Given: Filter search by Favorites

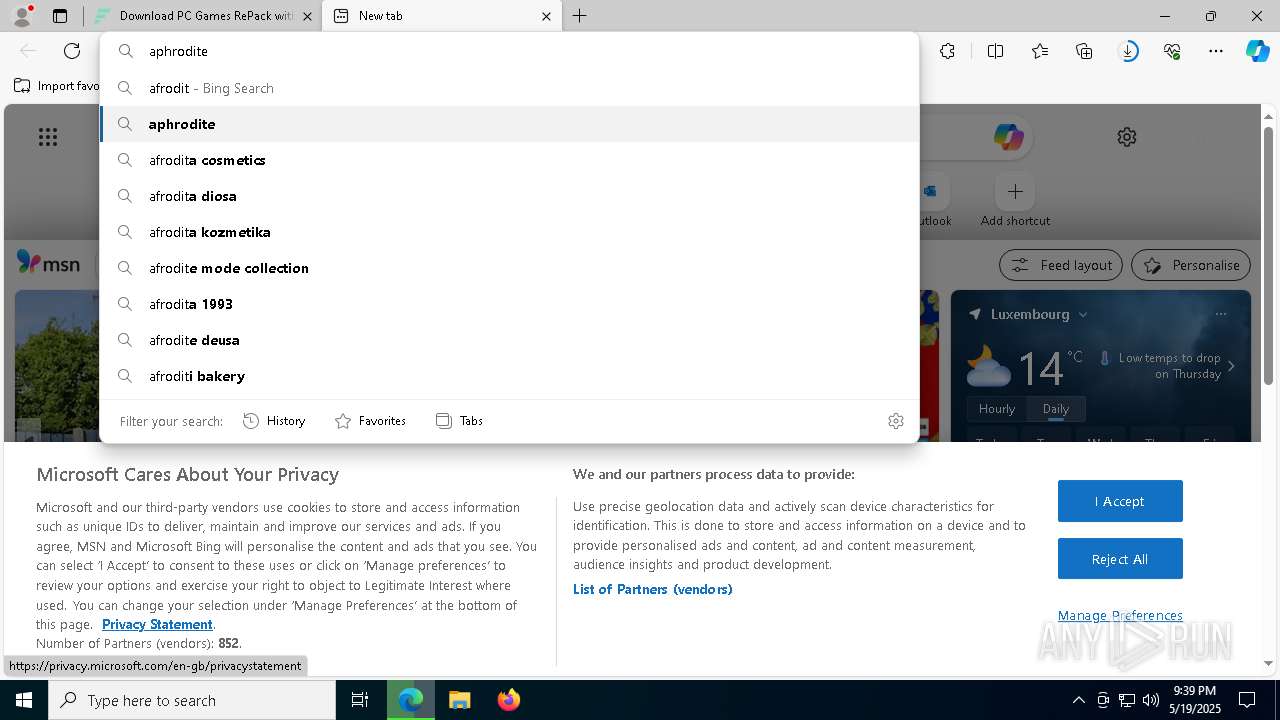Looking at the screenshot, I should click(370, 421).
